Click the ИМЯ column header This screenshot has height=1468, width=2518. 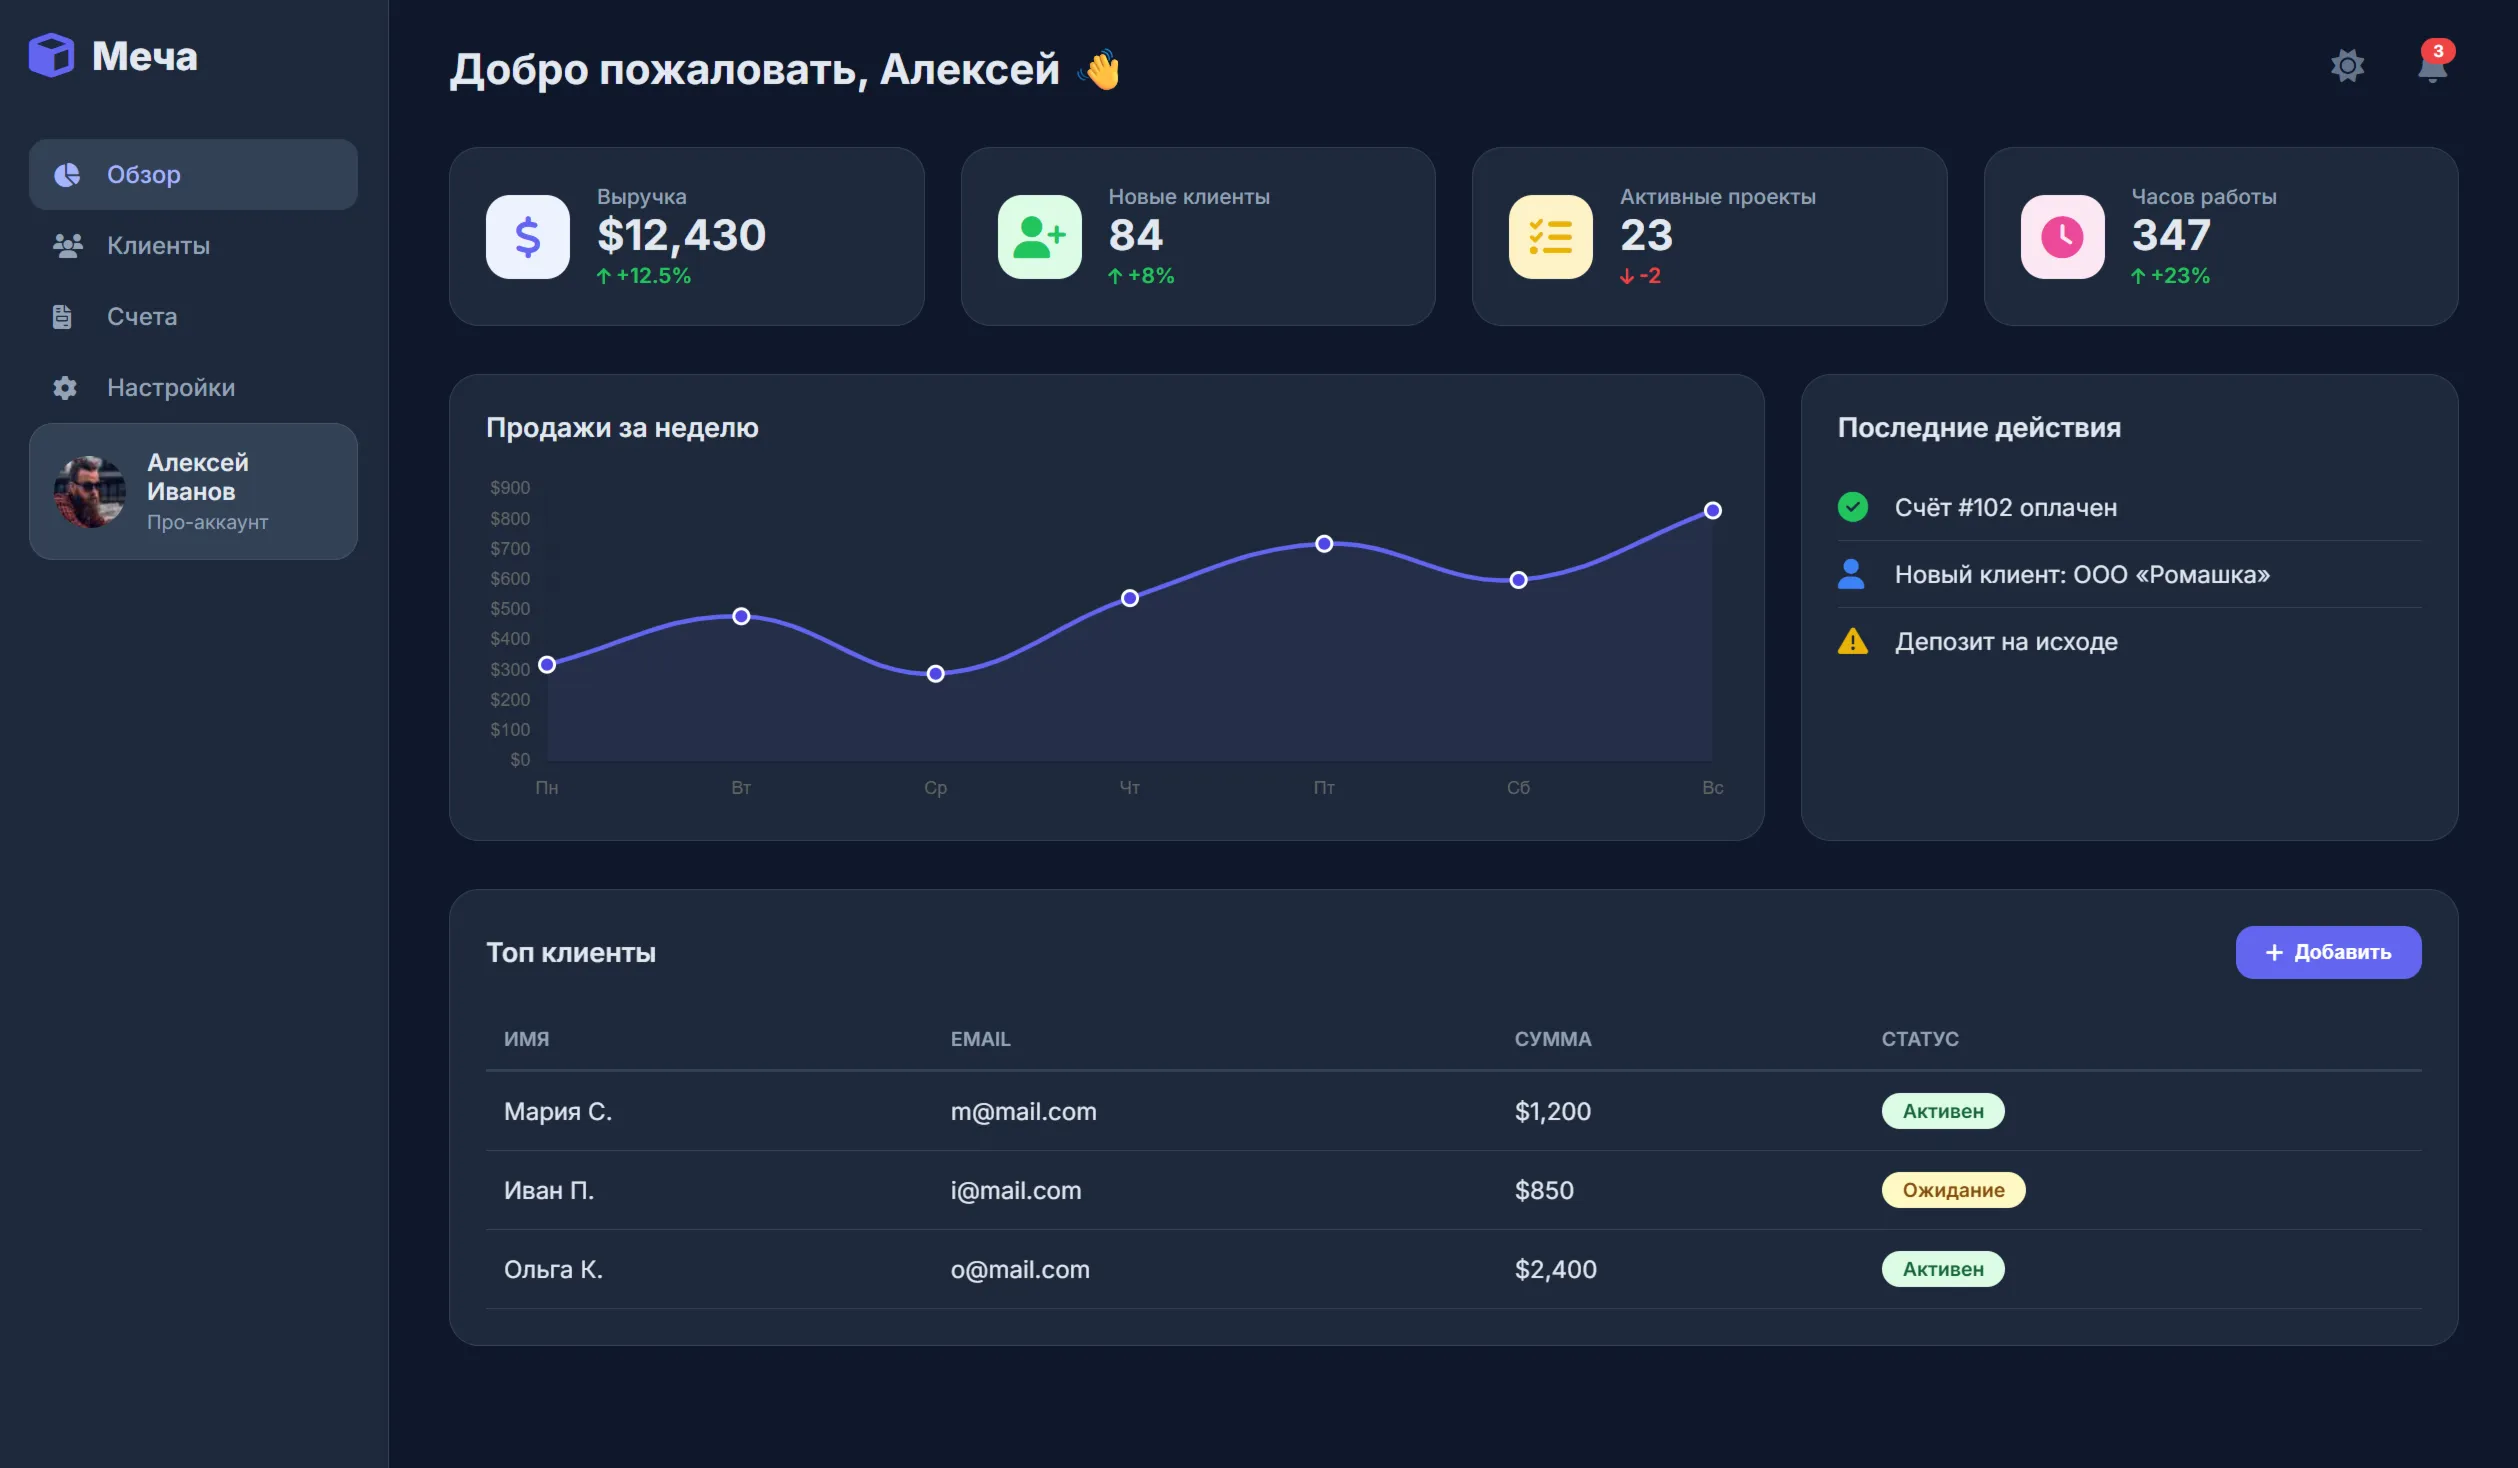526,1039
